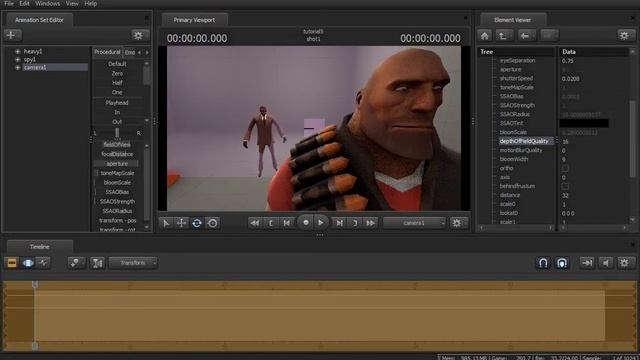Screen dimensions: 640x360
Task: Click the play button in viewport
Action: (321, 222)
